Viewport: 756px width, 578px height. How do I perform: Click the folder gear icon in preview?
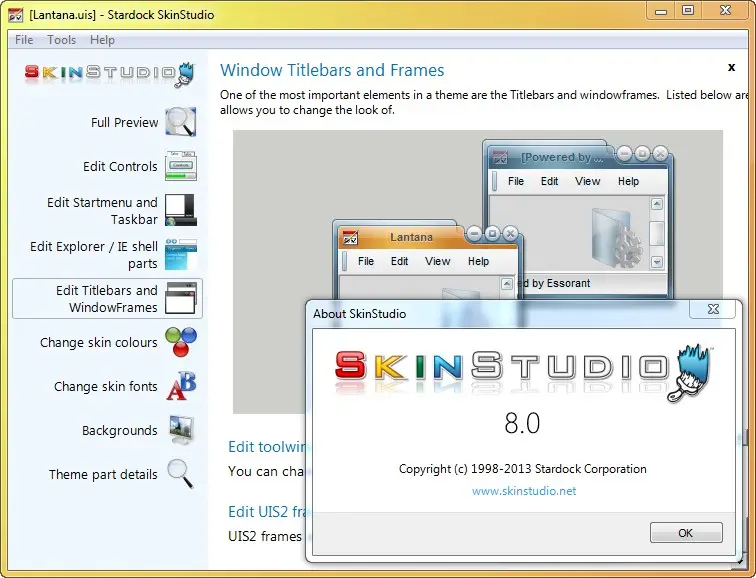pos(616,238)
